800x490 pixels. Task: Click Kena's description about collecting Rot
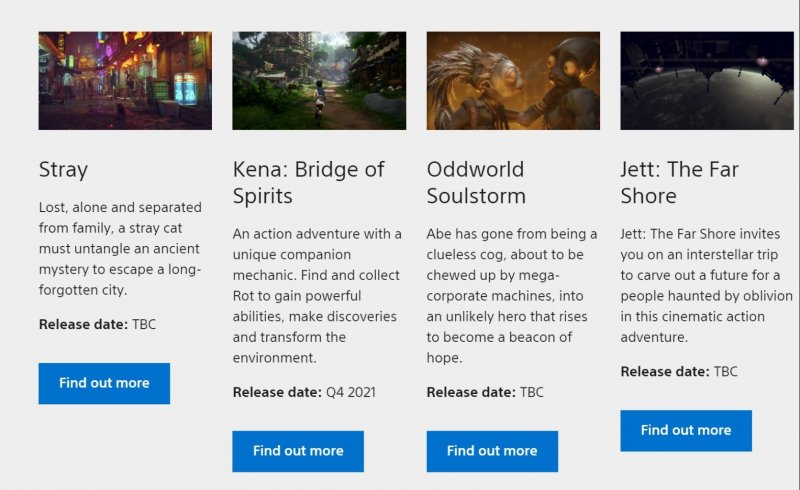tap(317, 296)
